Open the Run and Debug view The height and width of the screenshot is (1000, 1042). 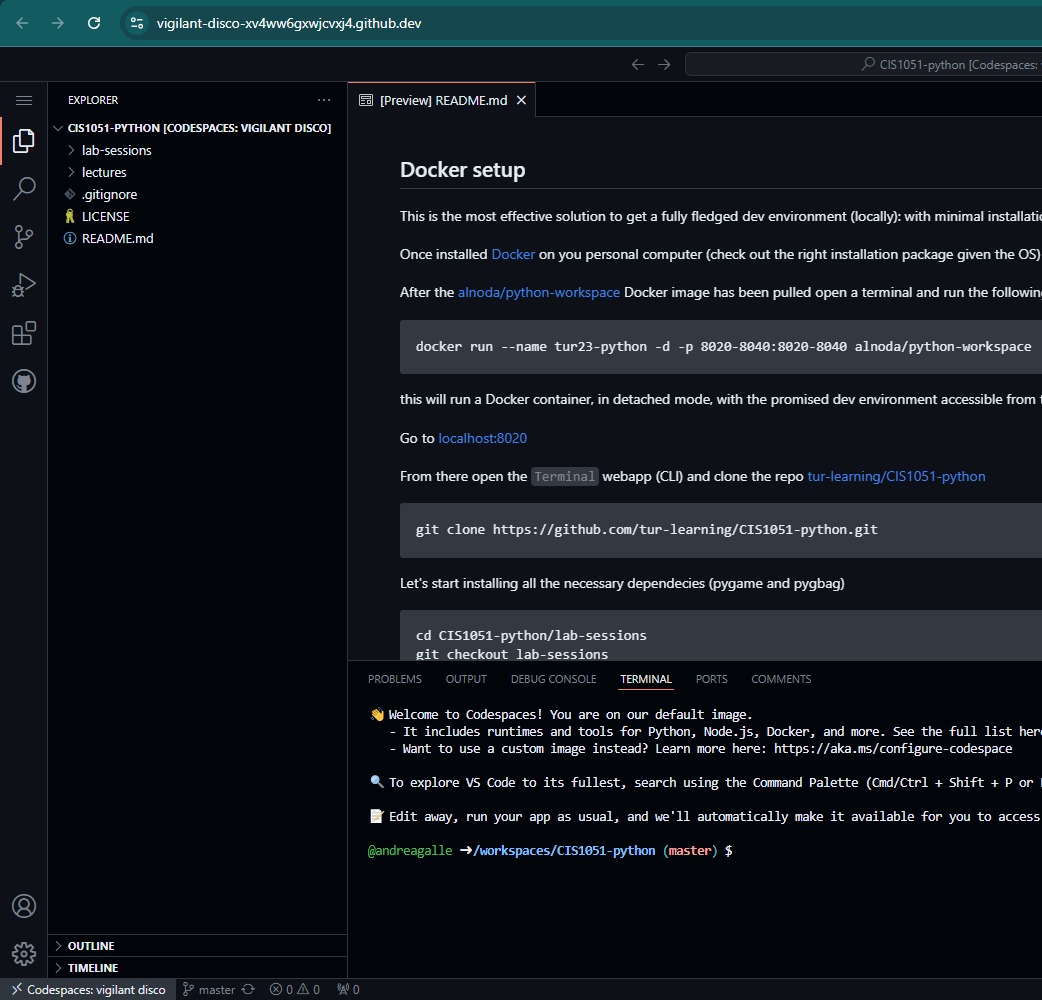(24, 285)
